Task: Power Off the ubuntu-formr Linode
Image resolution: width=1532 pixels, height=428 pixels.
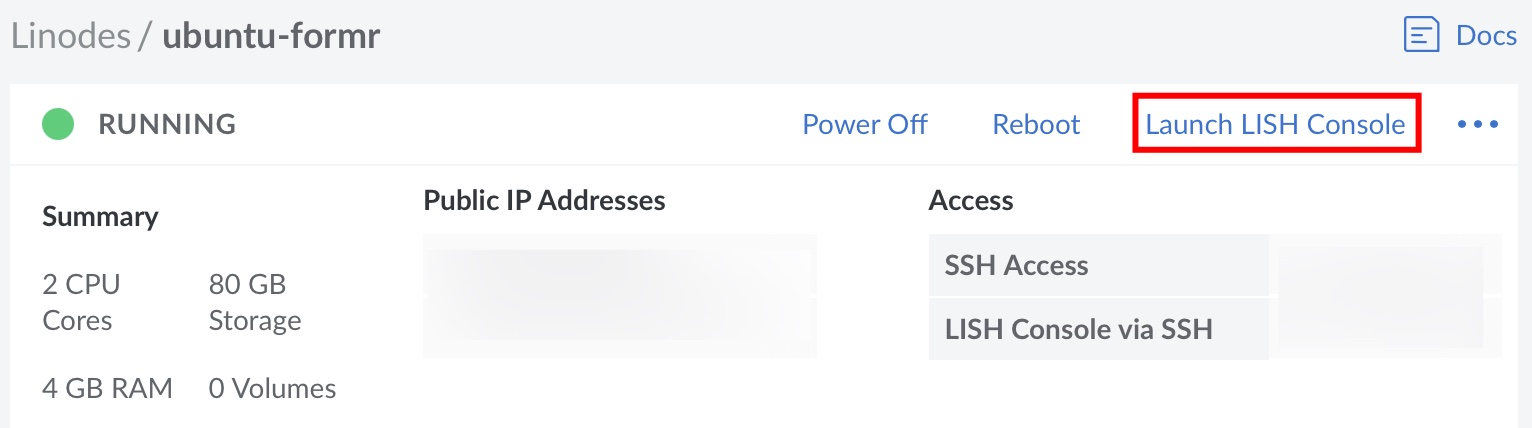Action: (865, 125)
